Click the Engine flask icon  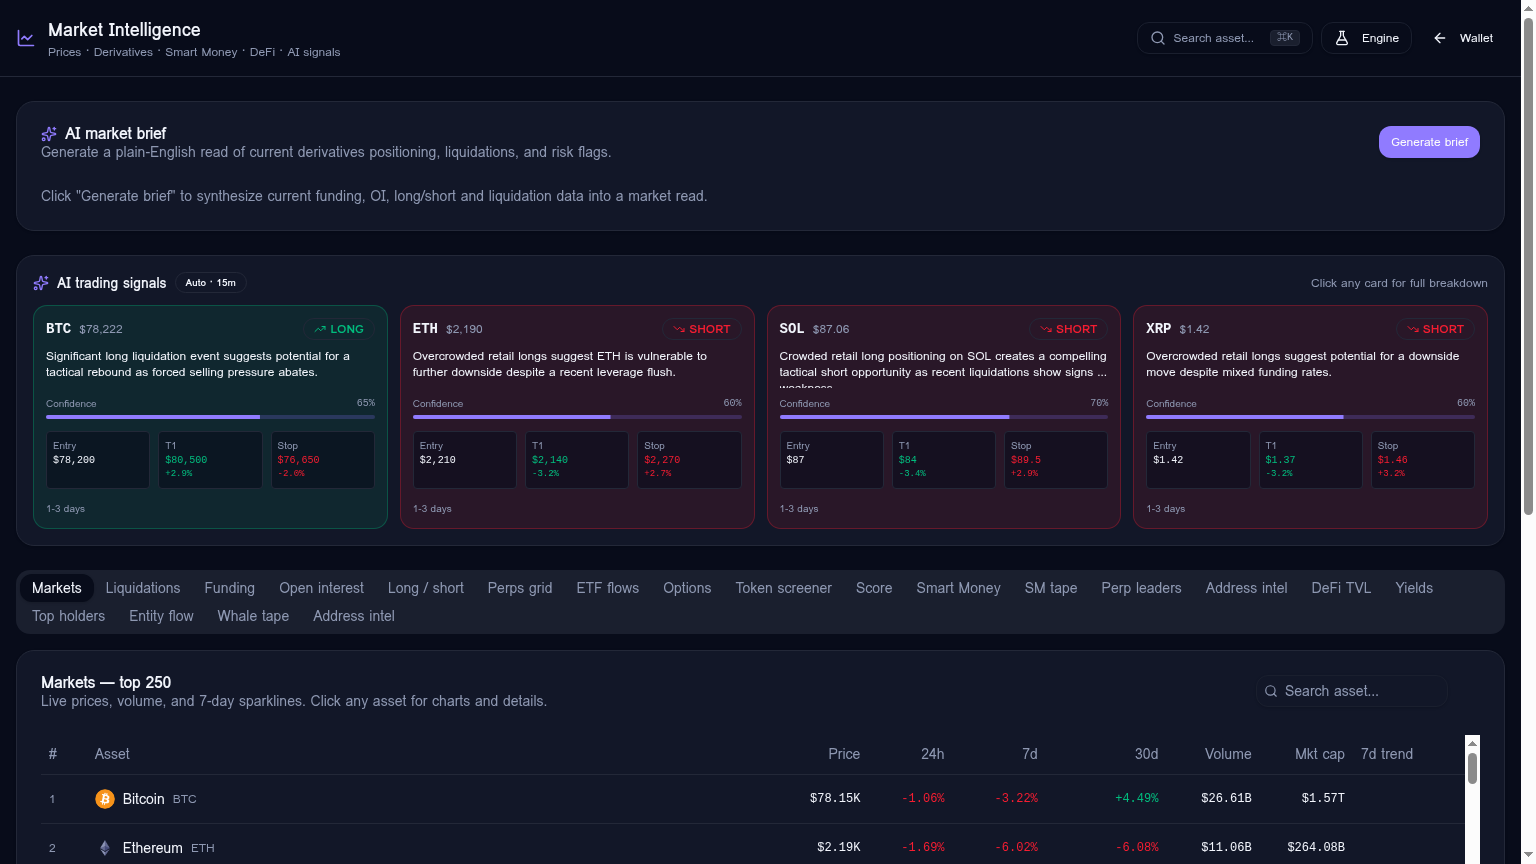pyautogui.click(x=1342, y=38)
